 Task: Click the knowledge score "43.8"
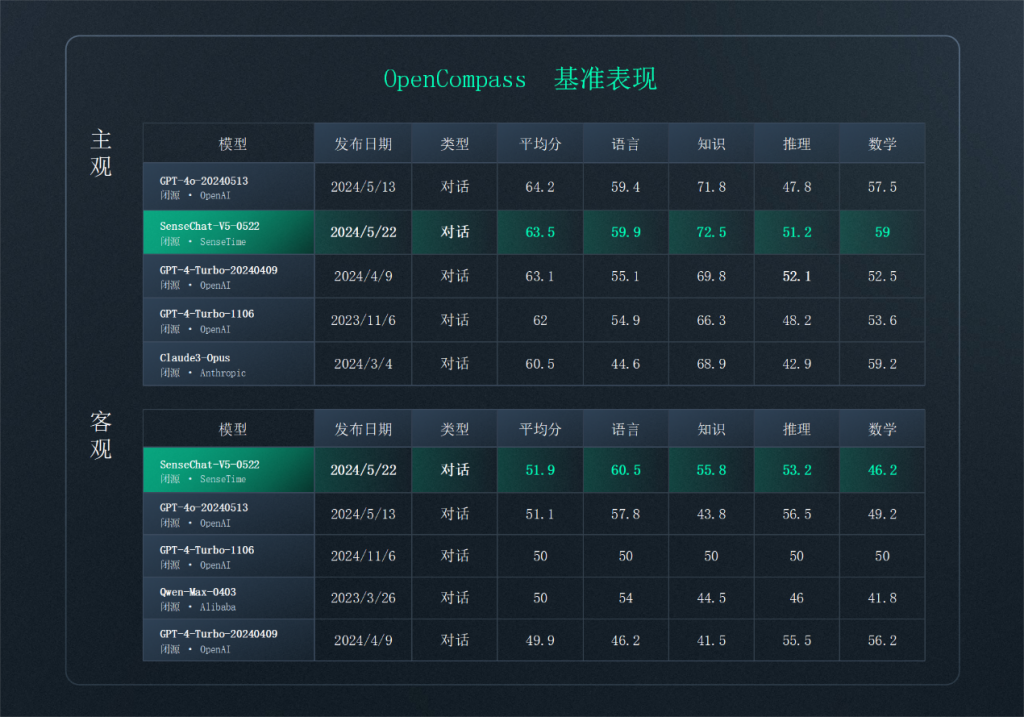711,514
